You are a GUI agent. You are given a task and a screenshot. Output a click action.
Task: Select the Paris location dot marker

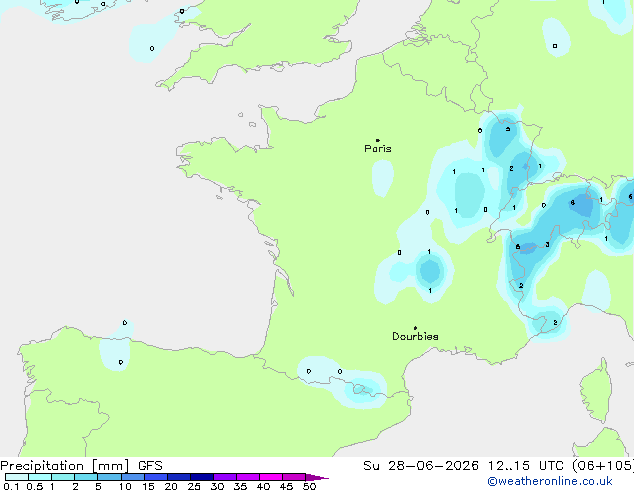pos(378,140)
